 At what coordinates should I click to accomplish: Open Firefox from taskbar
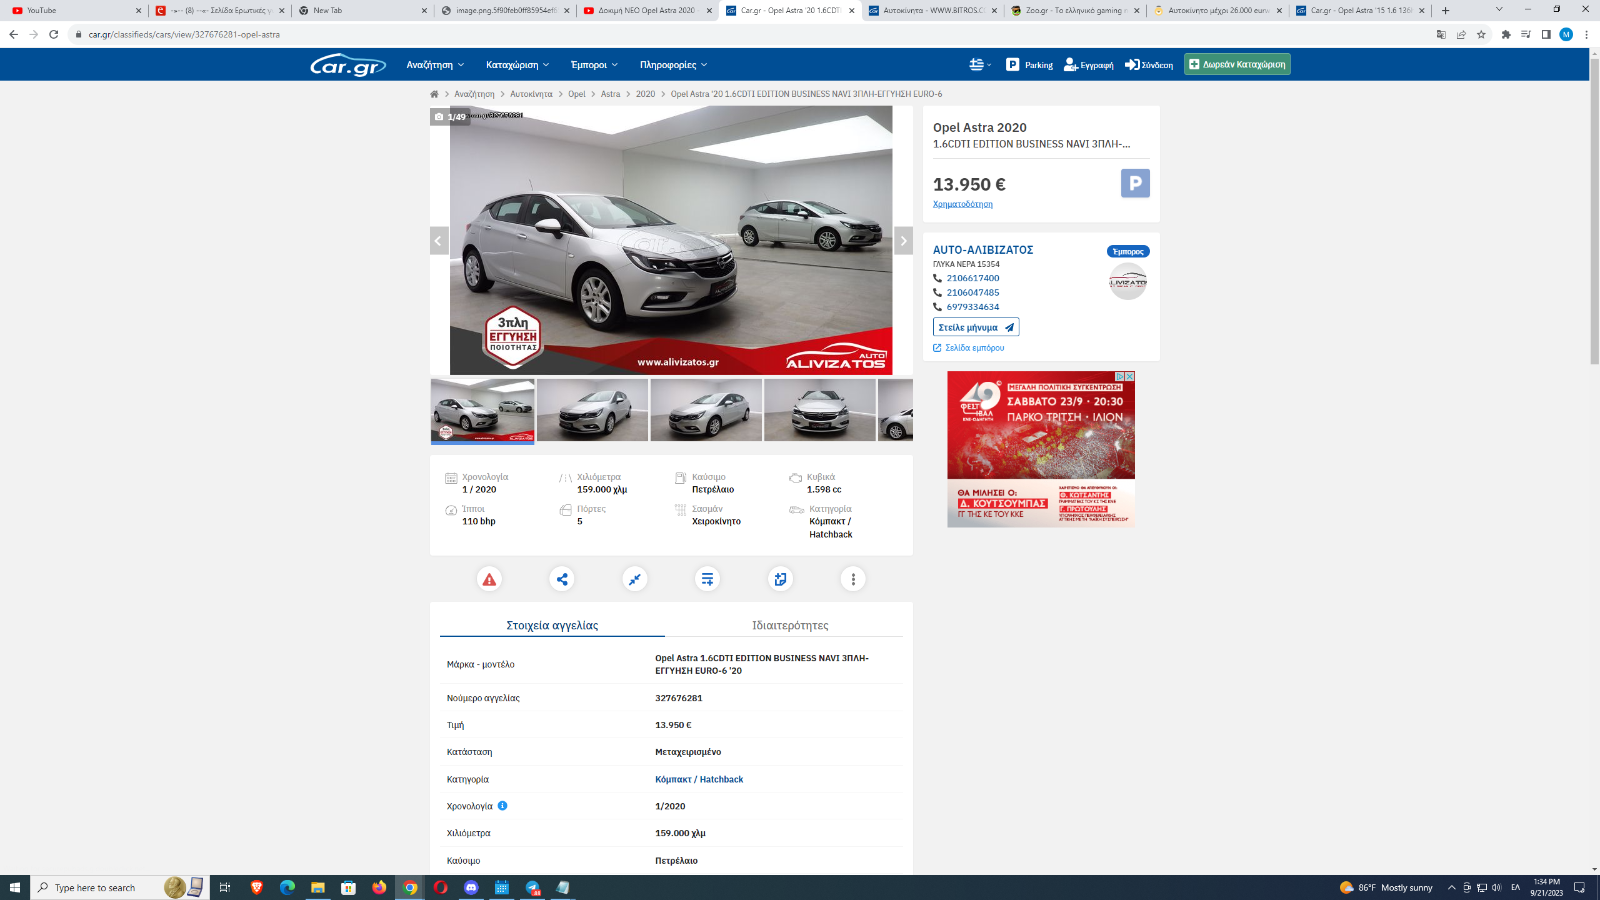click(379, 887)
